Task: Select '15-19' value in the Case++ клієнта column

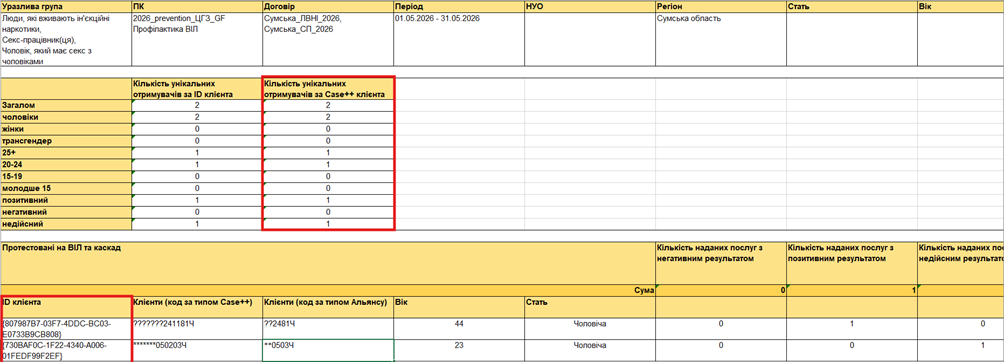Action: click(x=328, y=176)
